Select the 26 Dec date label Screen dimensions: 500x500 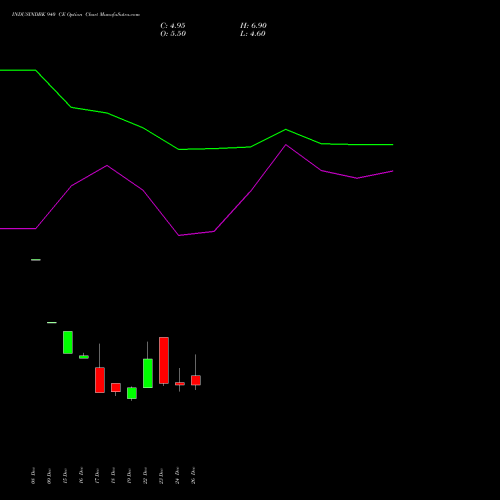point(193,476)
